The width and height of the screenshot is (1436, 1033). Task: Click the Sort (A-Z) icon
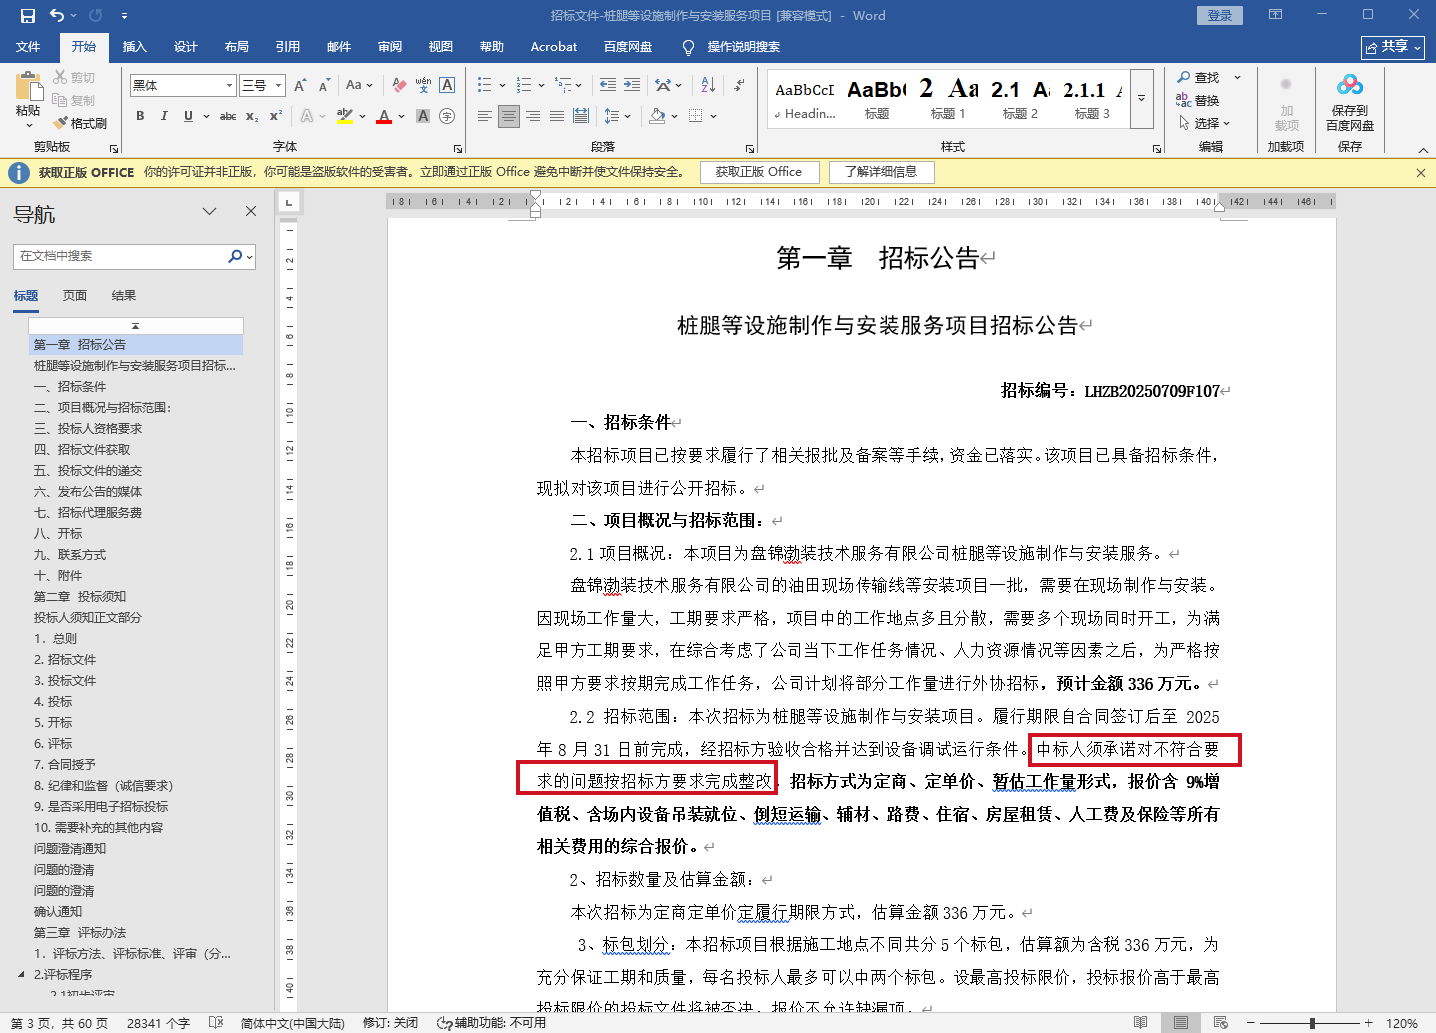coord(708,85)
